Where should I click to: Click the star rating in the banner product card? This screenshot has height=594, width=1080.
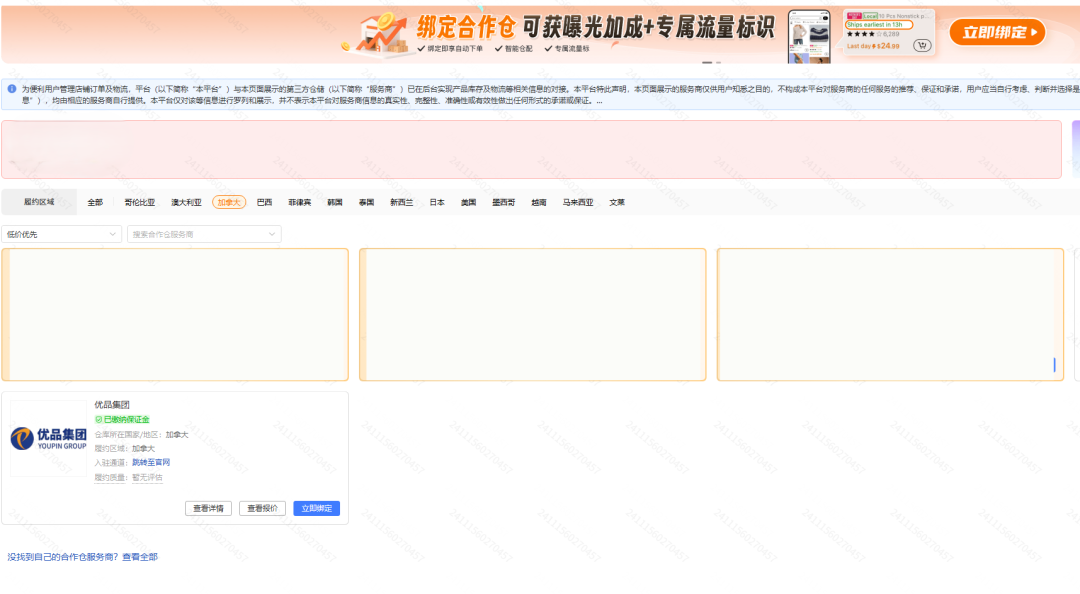(x=864, y=32)
